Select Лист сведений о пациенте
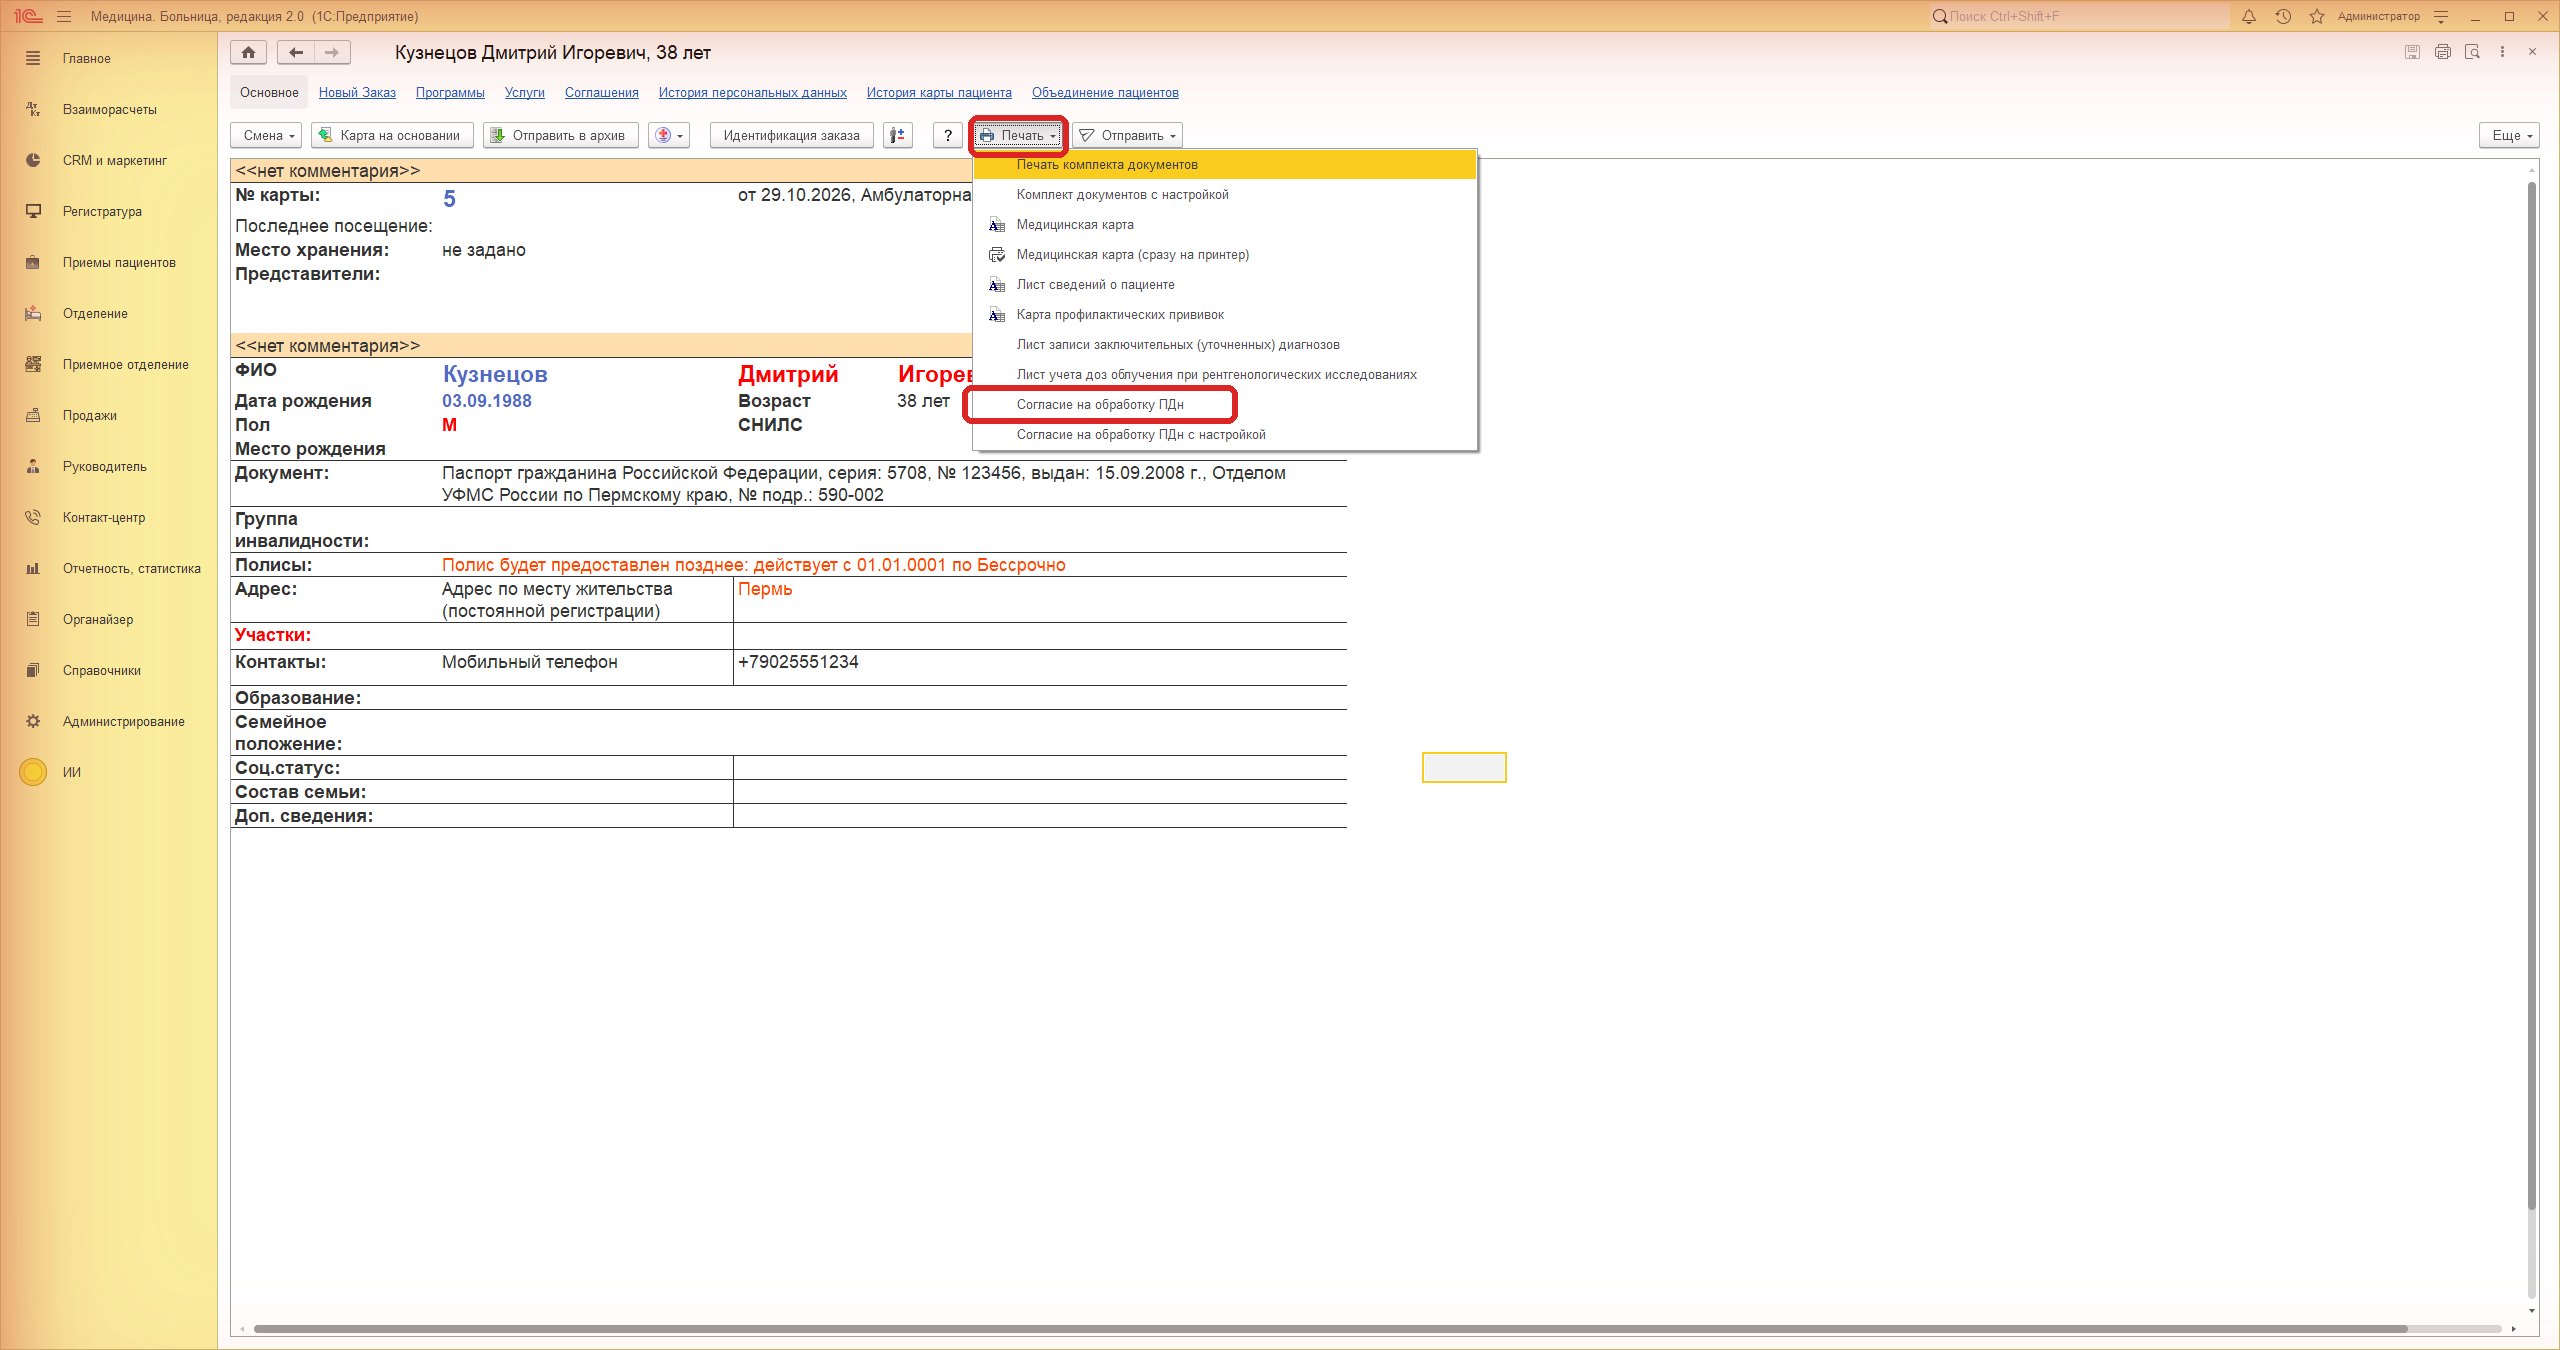Image resolution: width=2560 pixels, height=1350 pixels. pos(1225,284)
